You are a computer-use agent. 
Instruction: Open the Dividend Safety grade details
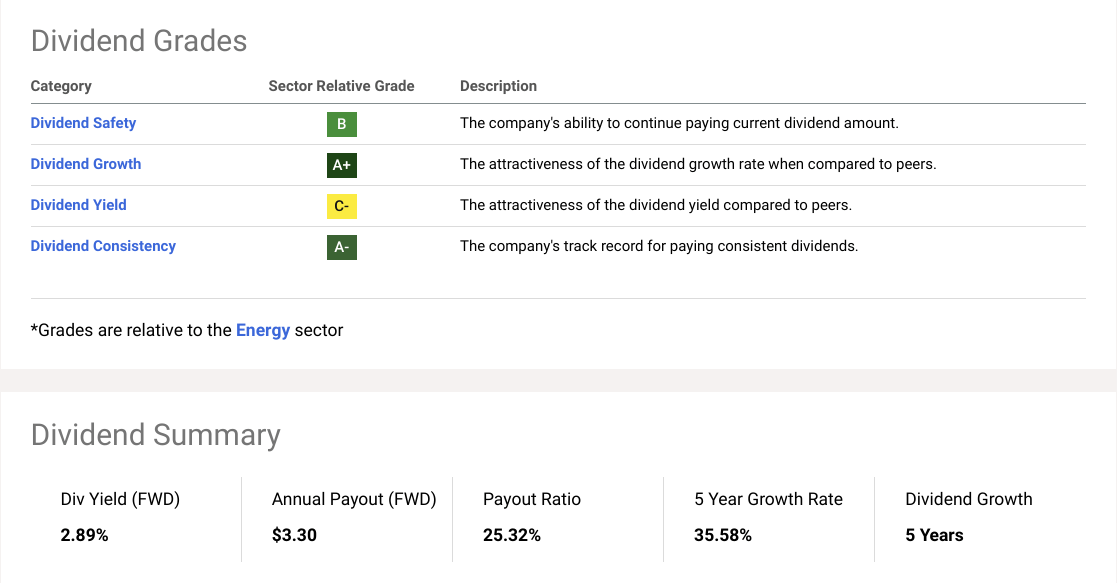(x=83, y=123)
